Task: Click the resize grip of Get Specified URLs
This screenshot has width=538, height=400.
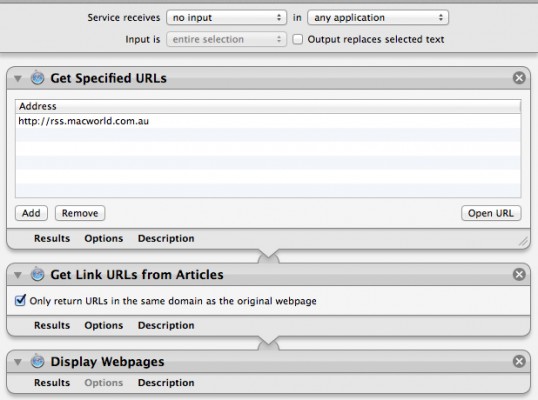Action: pos(523,242)
